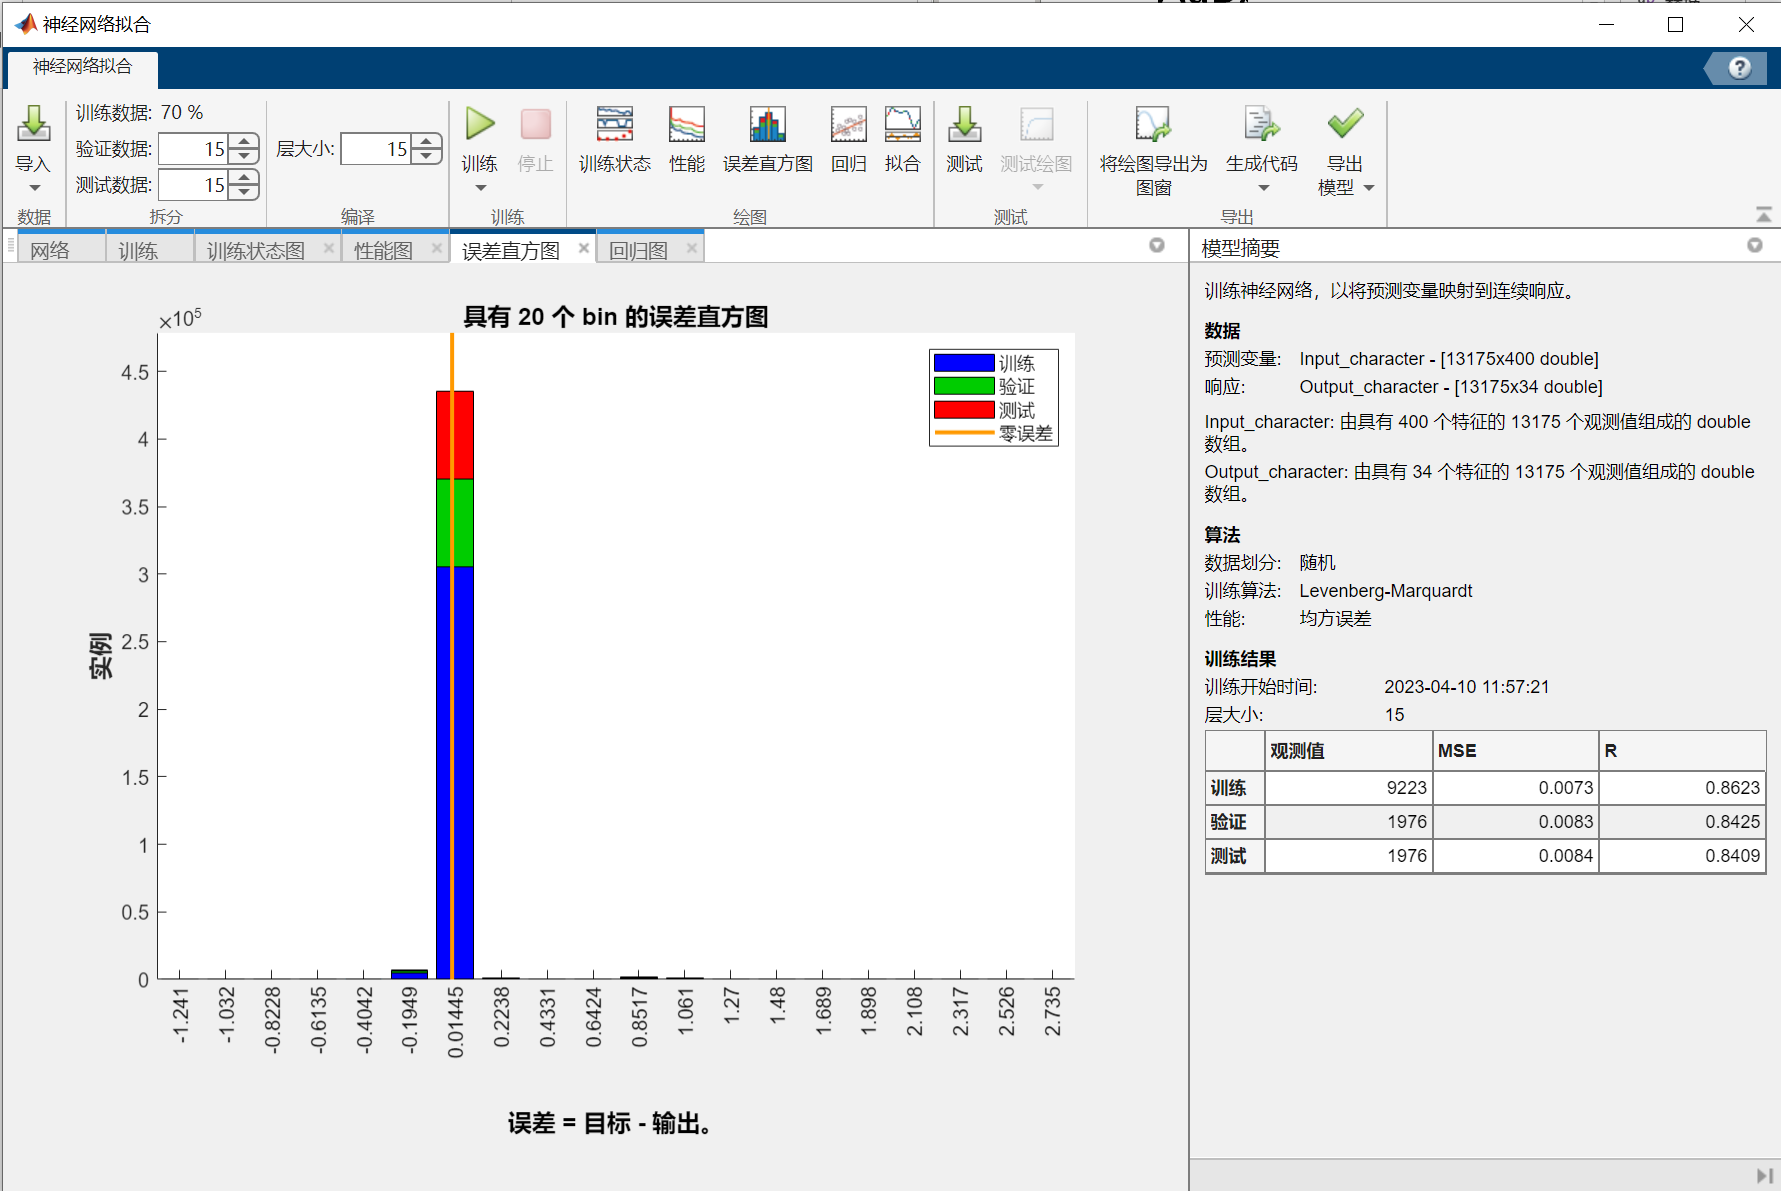Decrease 验证数据 percentage with the down stepper
Image resolution: width=1781 pixels, height=1191 pixels.
244,157
